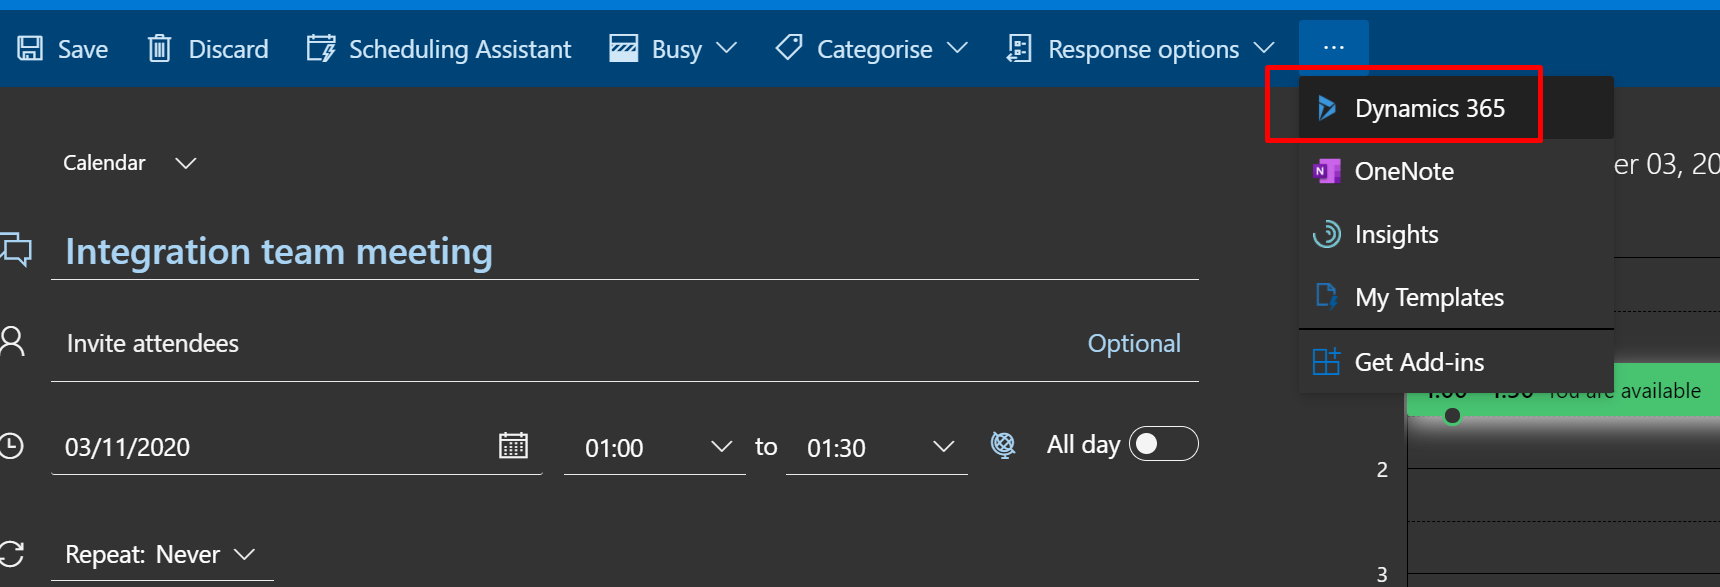Open Get Add-ins
This screenshot has height=587, width=1720.
coord(1419,362)
